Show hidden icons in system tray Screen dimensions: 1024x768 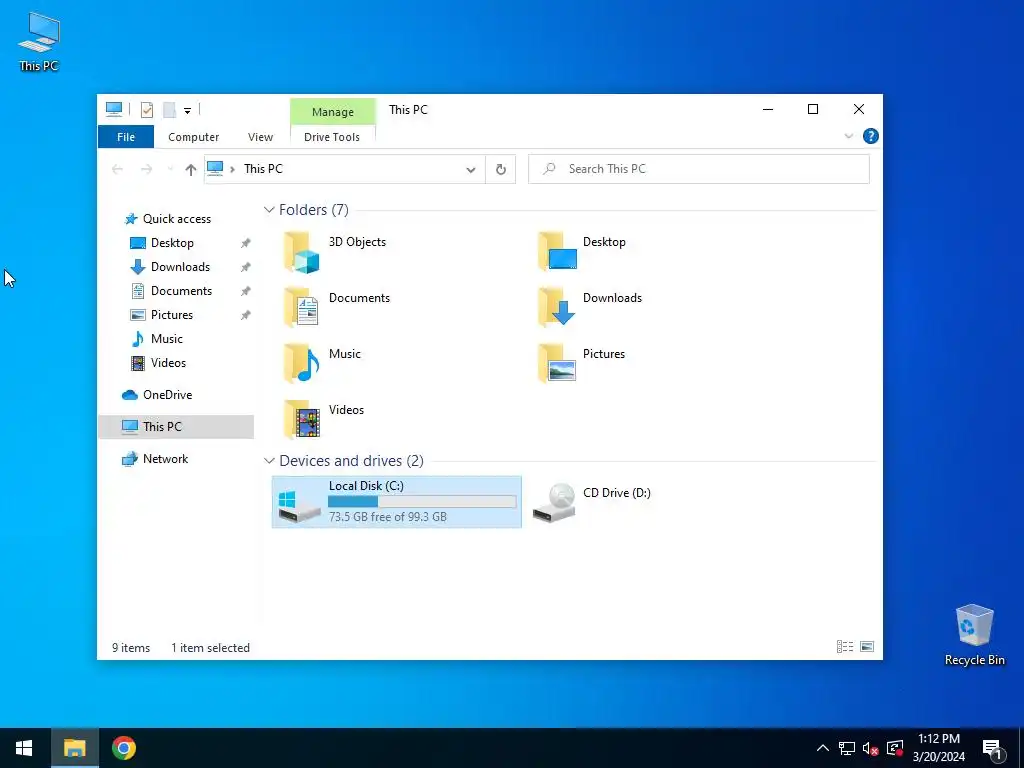(822, 748)
